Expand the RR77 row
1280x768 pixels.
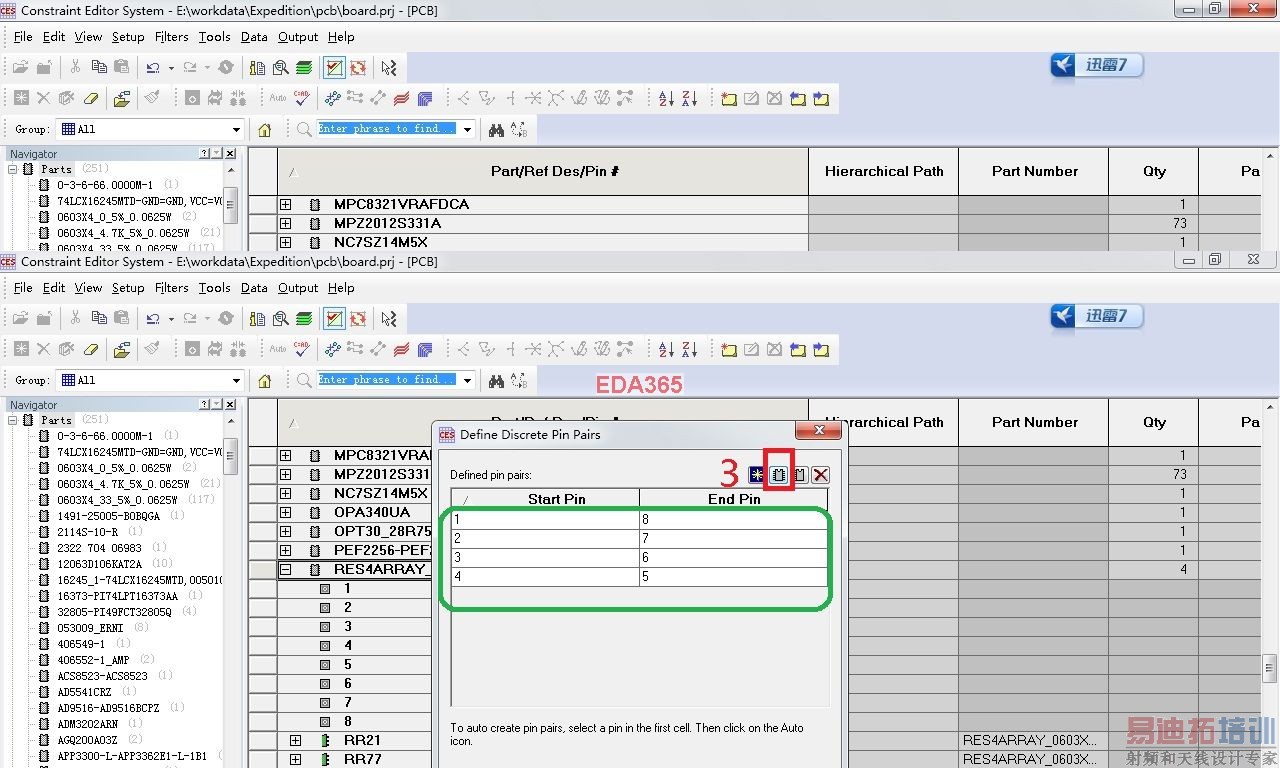click(295, 759)
